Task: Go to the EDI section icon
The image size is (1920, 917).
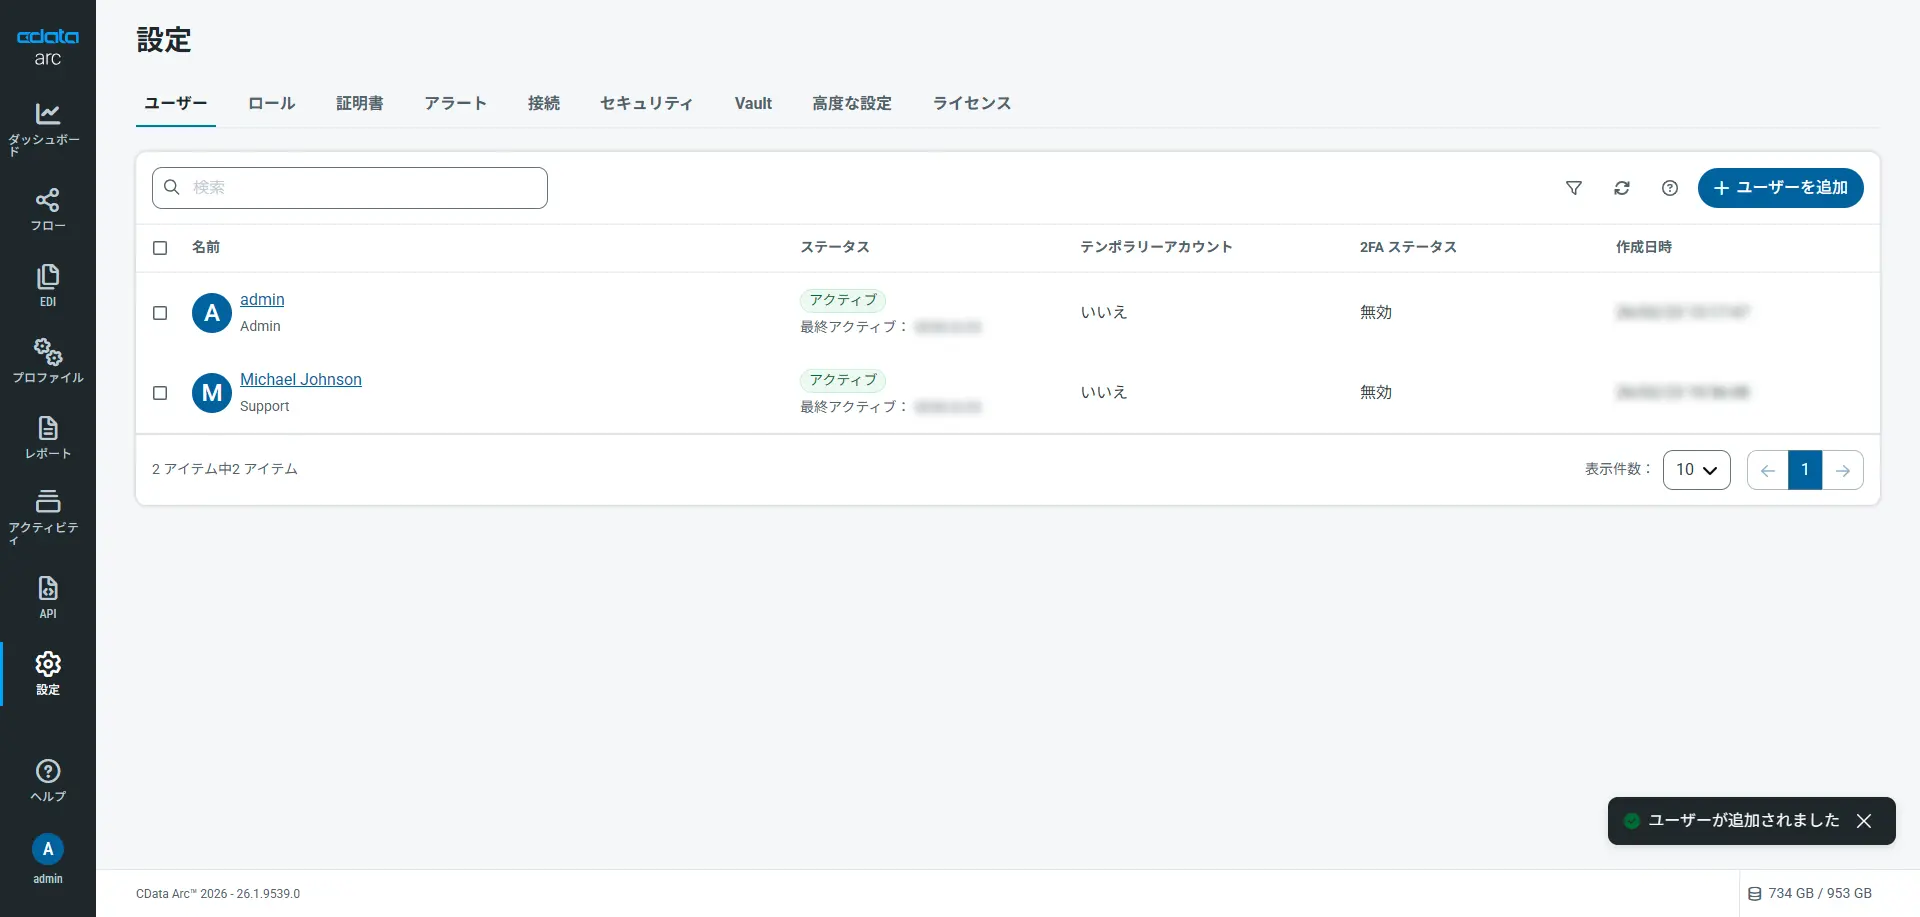Action: (x=47, y=277)
